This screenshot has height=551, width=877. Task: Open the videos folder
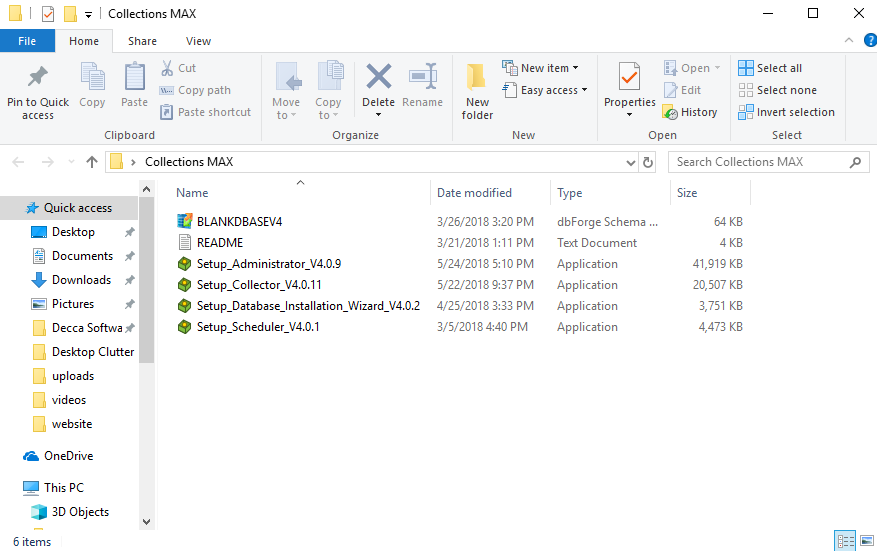pos(68,400)
